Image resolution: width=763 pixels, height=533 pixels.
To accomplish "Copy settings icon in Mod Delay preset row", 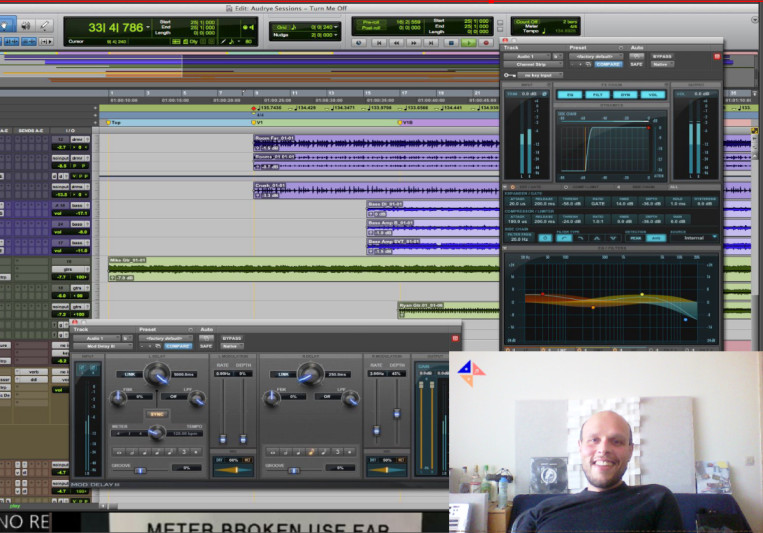I will (158, 346).
